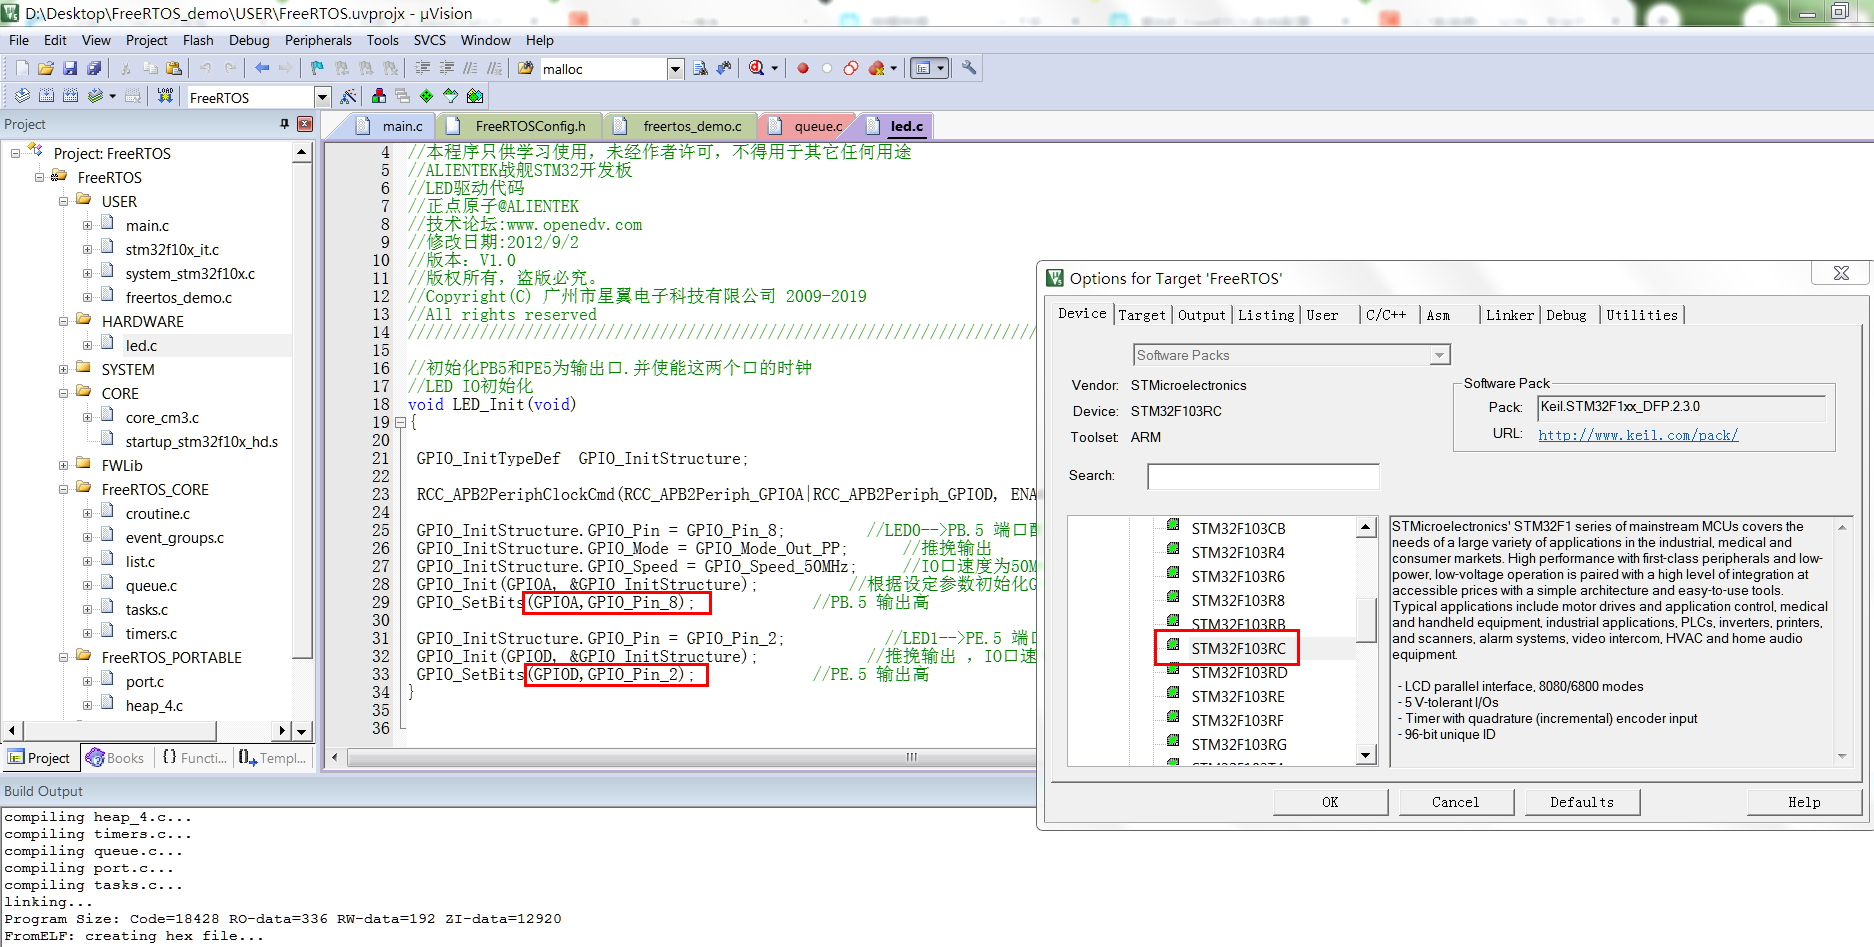Viewport: 1874px width, 947px height.
Task: Open the keil.com/pack URL link
Action: tap(1638, 435)
